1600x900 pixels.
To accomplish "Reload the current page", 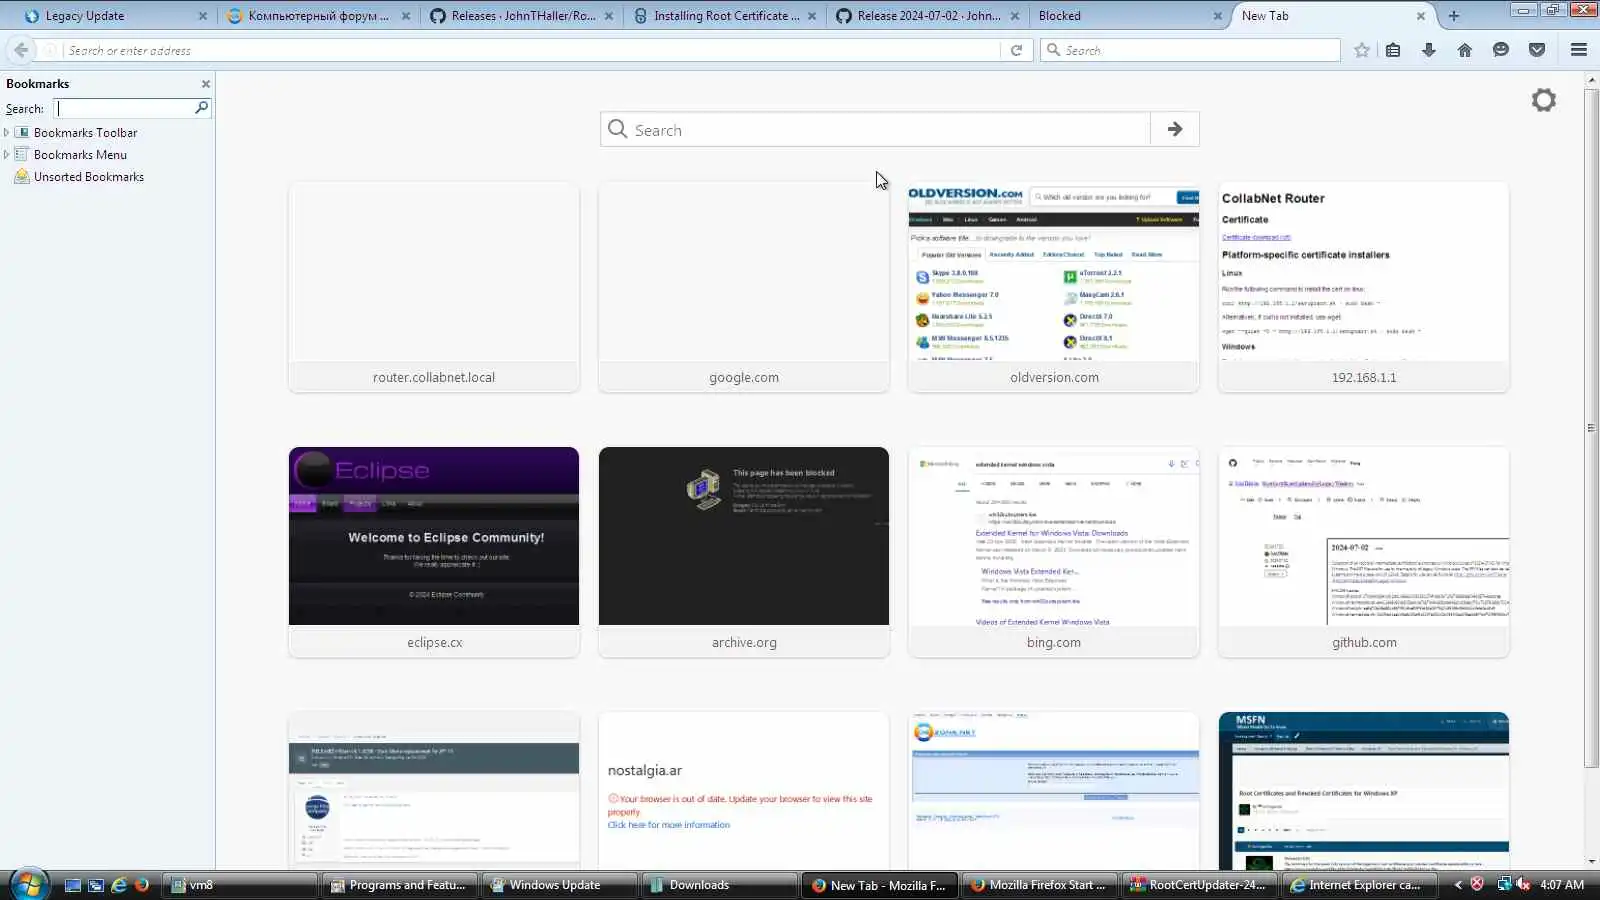I will click(1016, 50).
